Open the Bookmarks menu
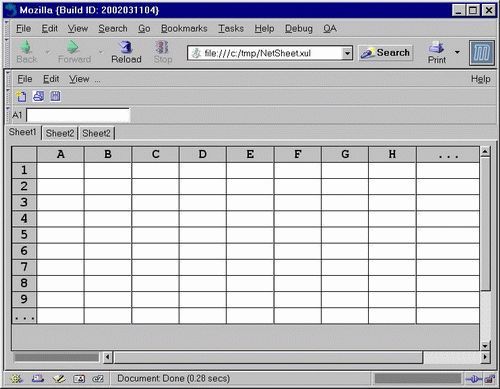The image size is (500, 389). 184,29
